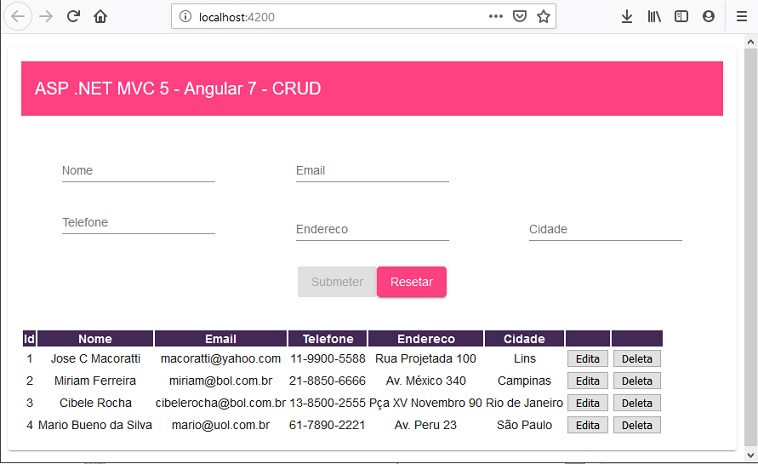The width and height of the screenshot is (758, 464).
Task: Edit the Cibele Rocha row
Action: pyautogui.click(x=587, y=403)
